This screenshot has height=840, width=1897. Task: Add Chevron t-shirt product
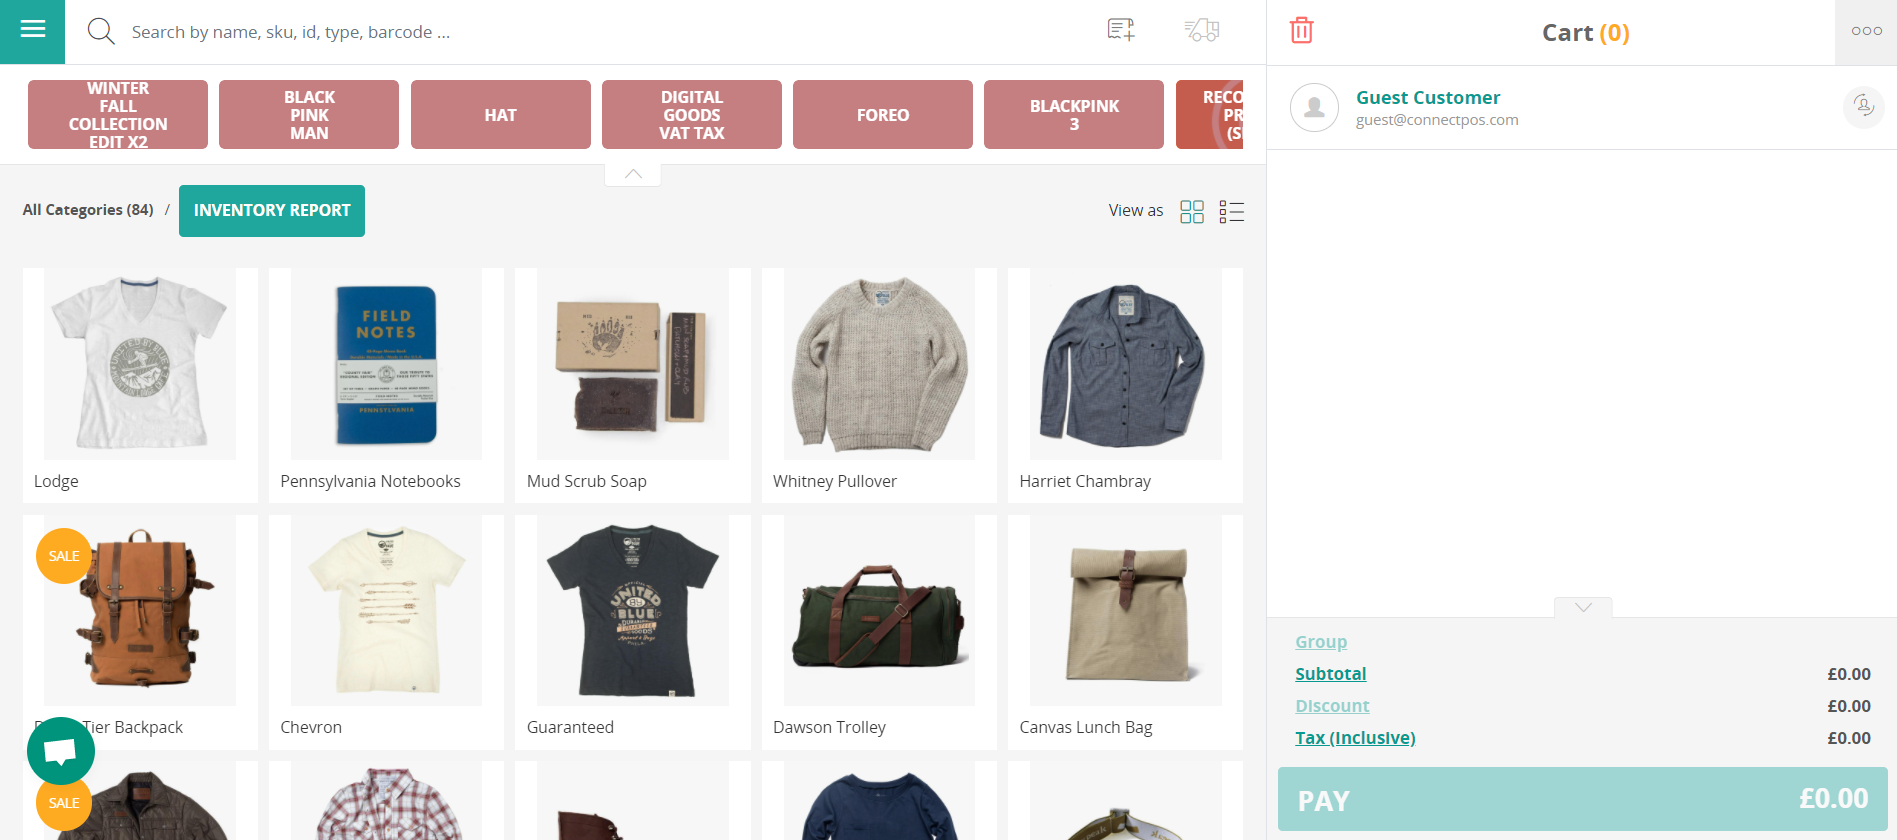[386, 632]
